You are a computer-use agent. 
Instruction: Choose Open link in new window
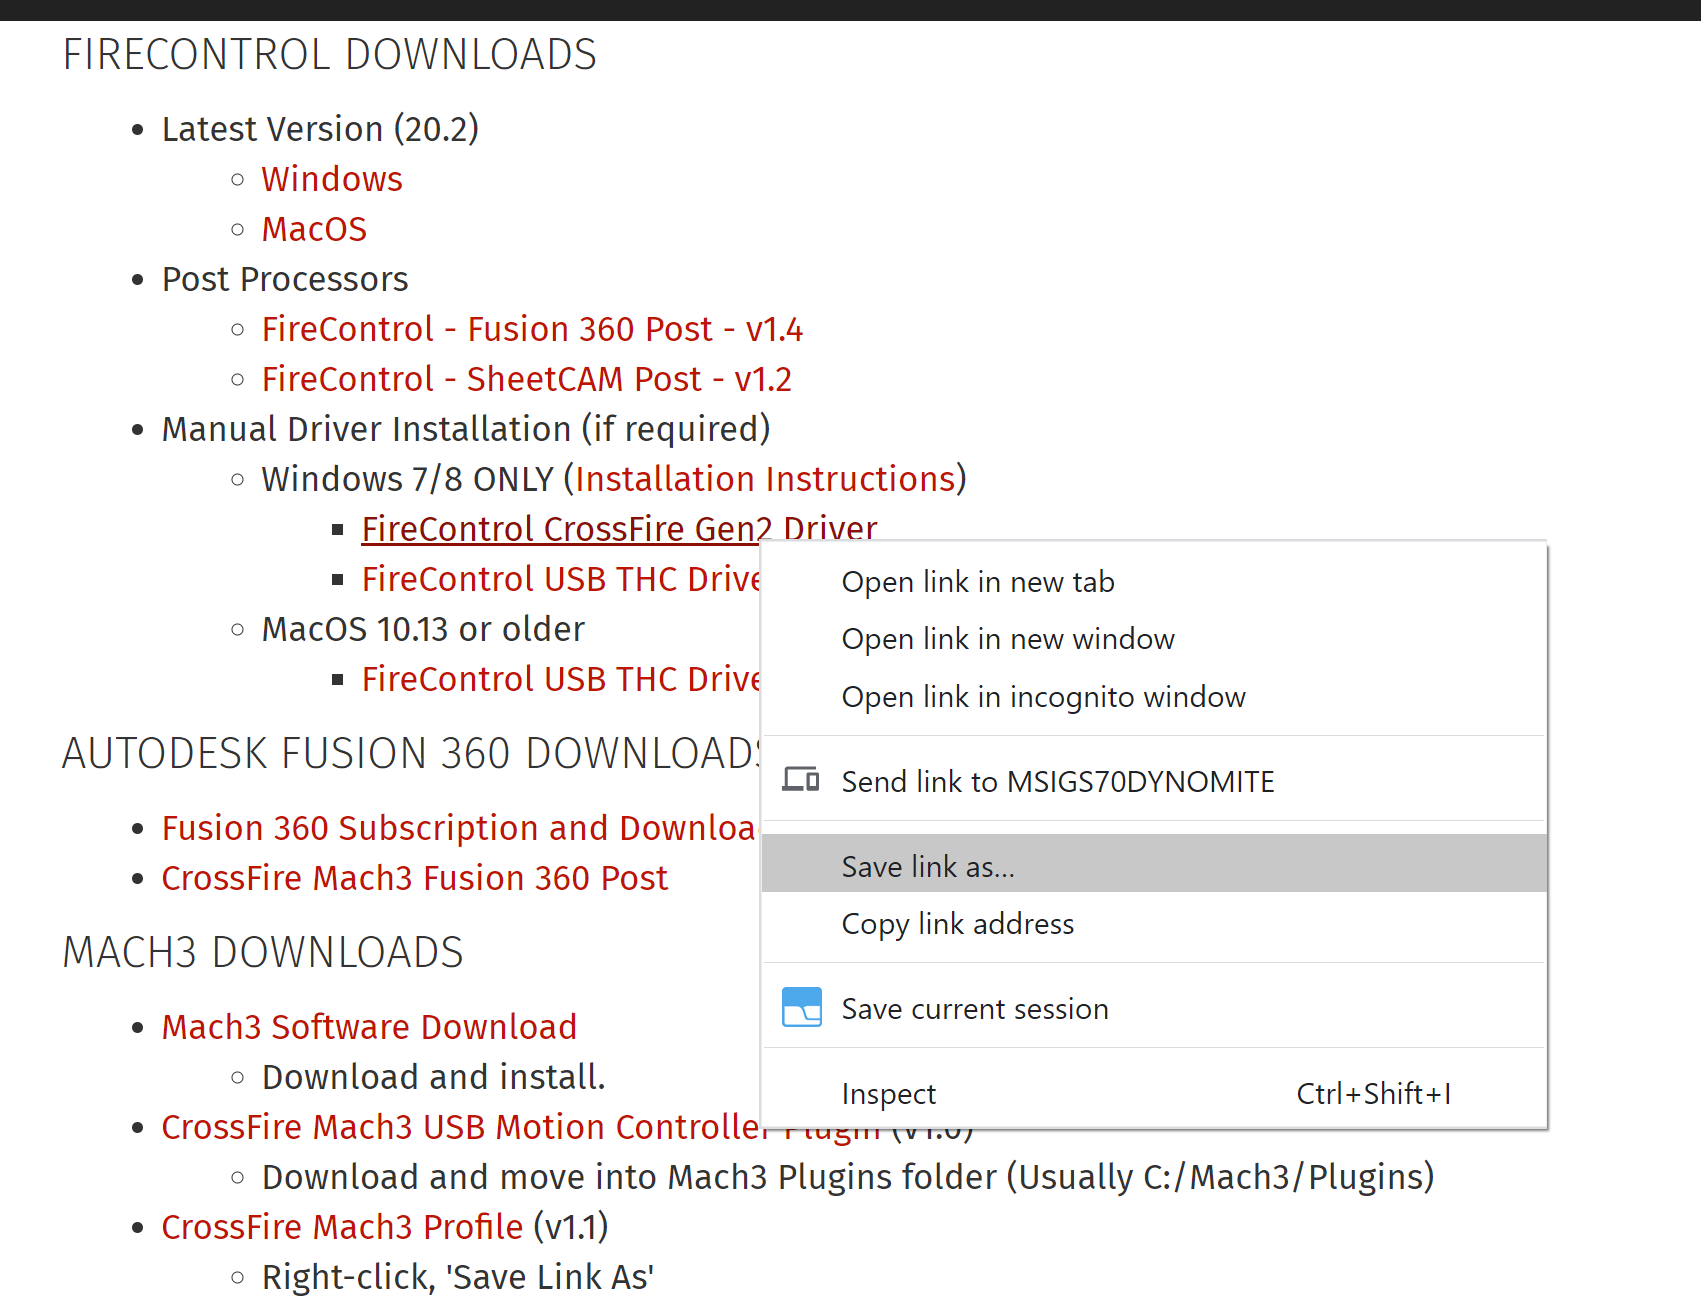point(1154,638)
